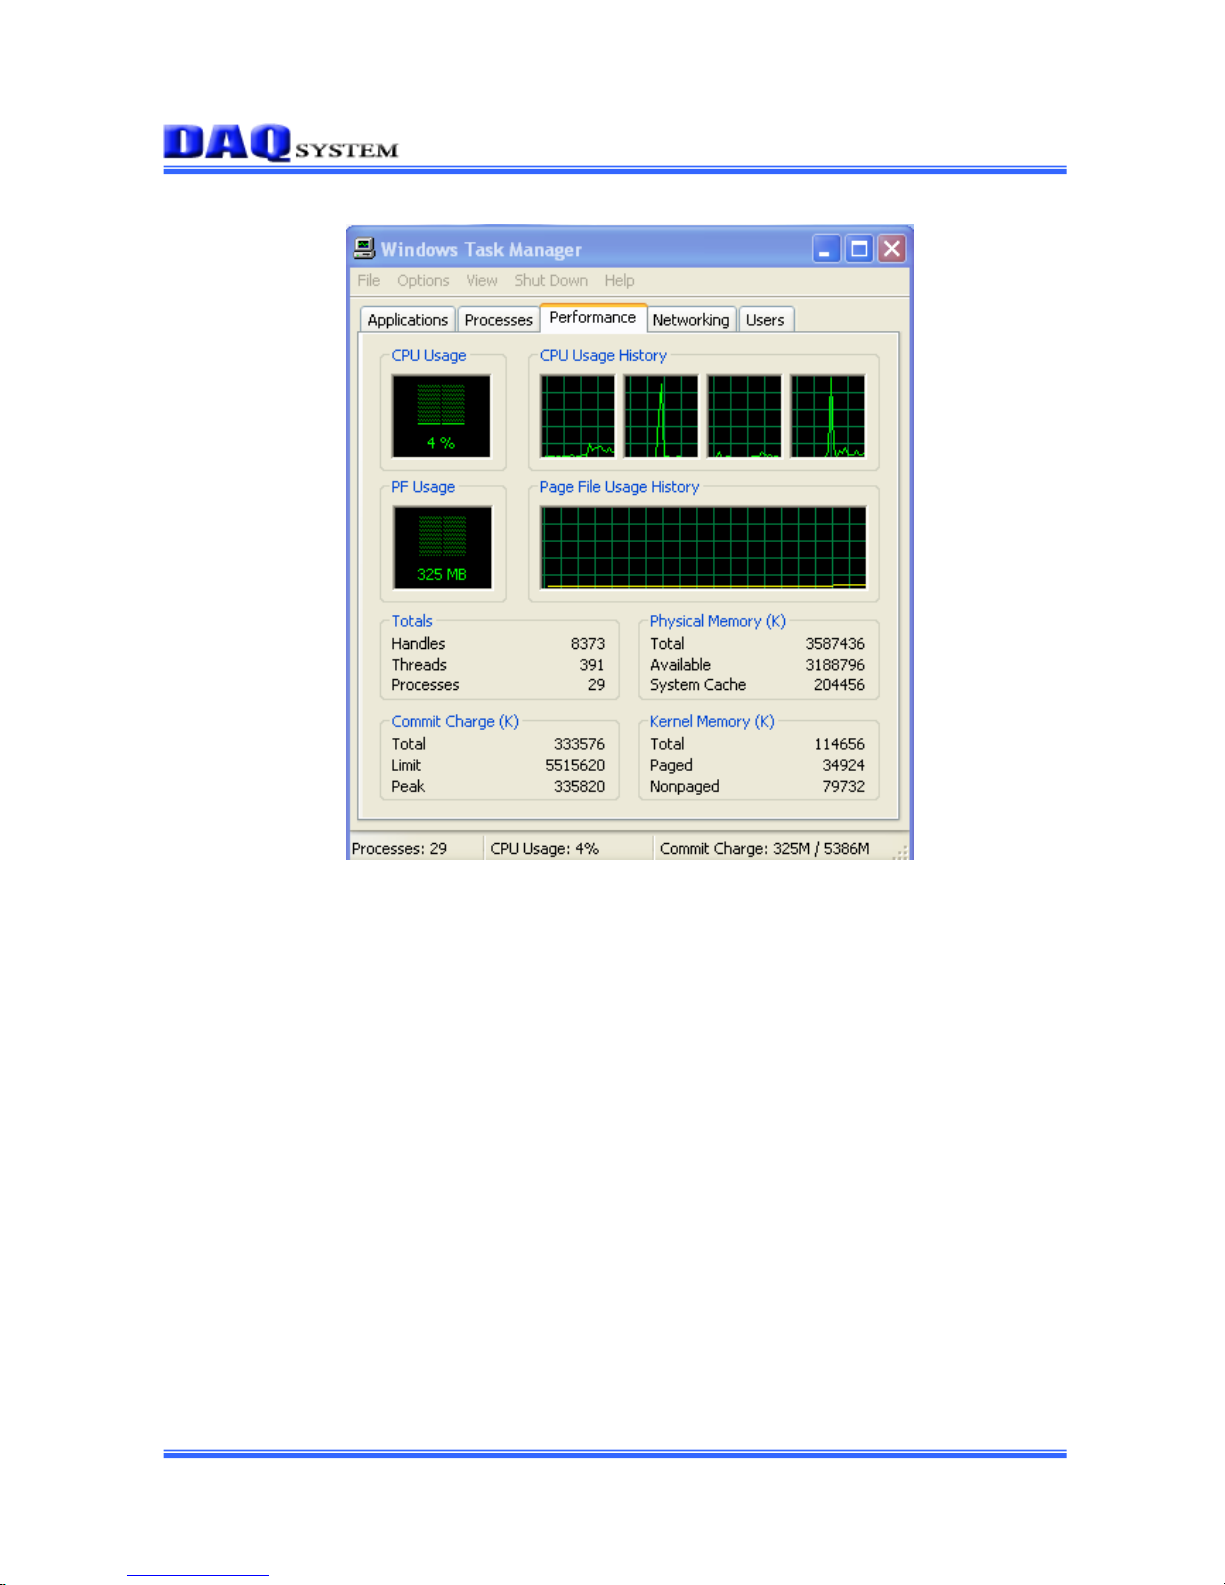Click the 'Handles' label in Totals

click(418, 644)
